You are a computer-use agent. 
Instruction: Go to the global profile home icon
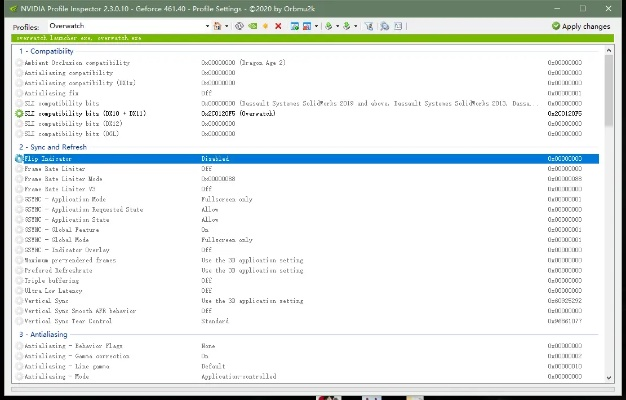(217, 26)
